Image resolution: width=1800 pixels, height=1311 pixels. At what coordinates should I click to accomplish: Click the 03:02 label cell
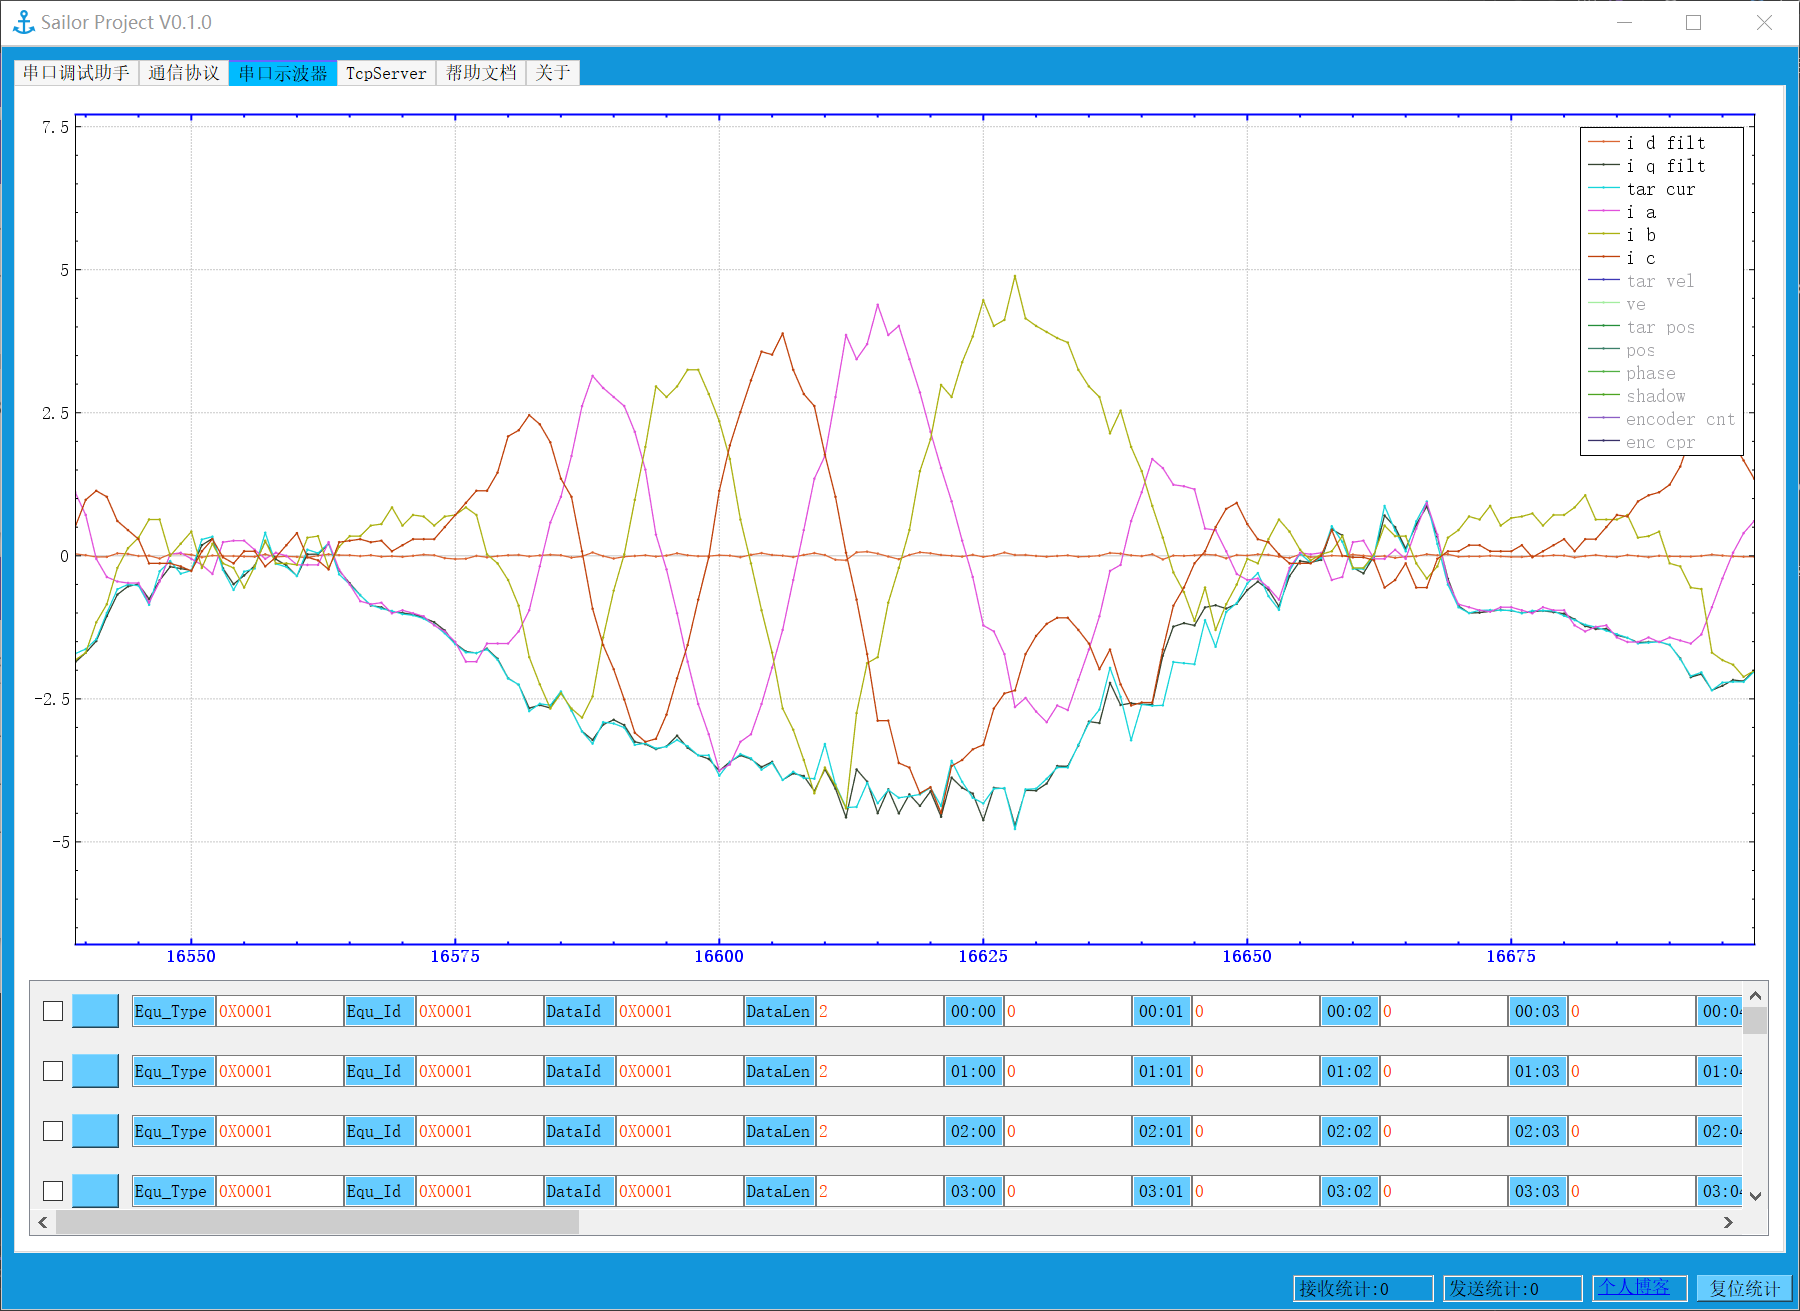1349,1191
